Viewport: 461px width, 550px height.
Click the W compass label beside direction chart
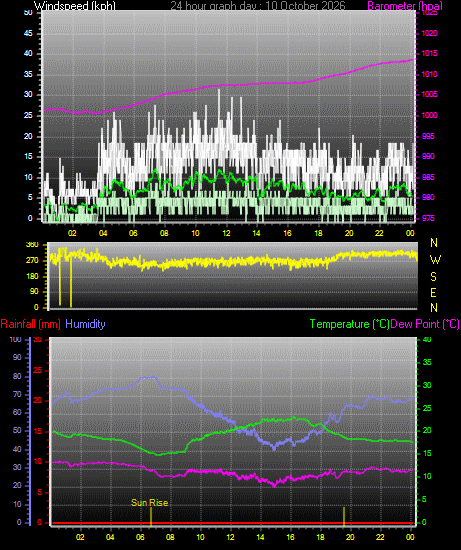pos(435,260)
